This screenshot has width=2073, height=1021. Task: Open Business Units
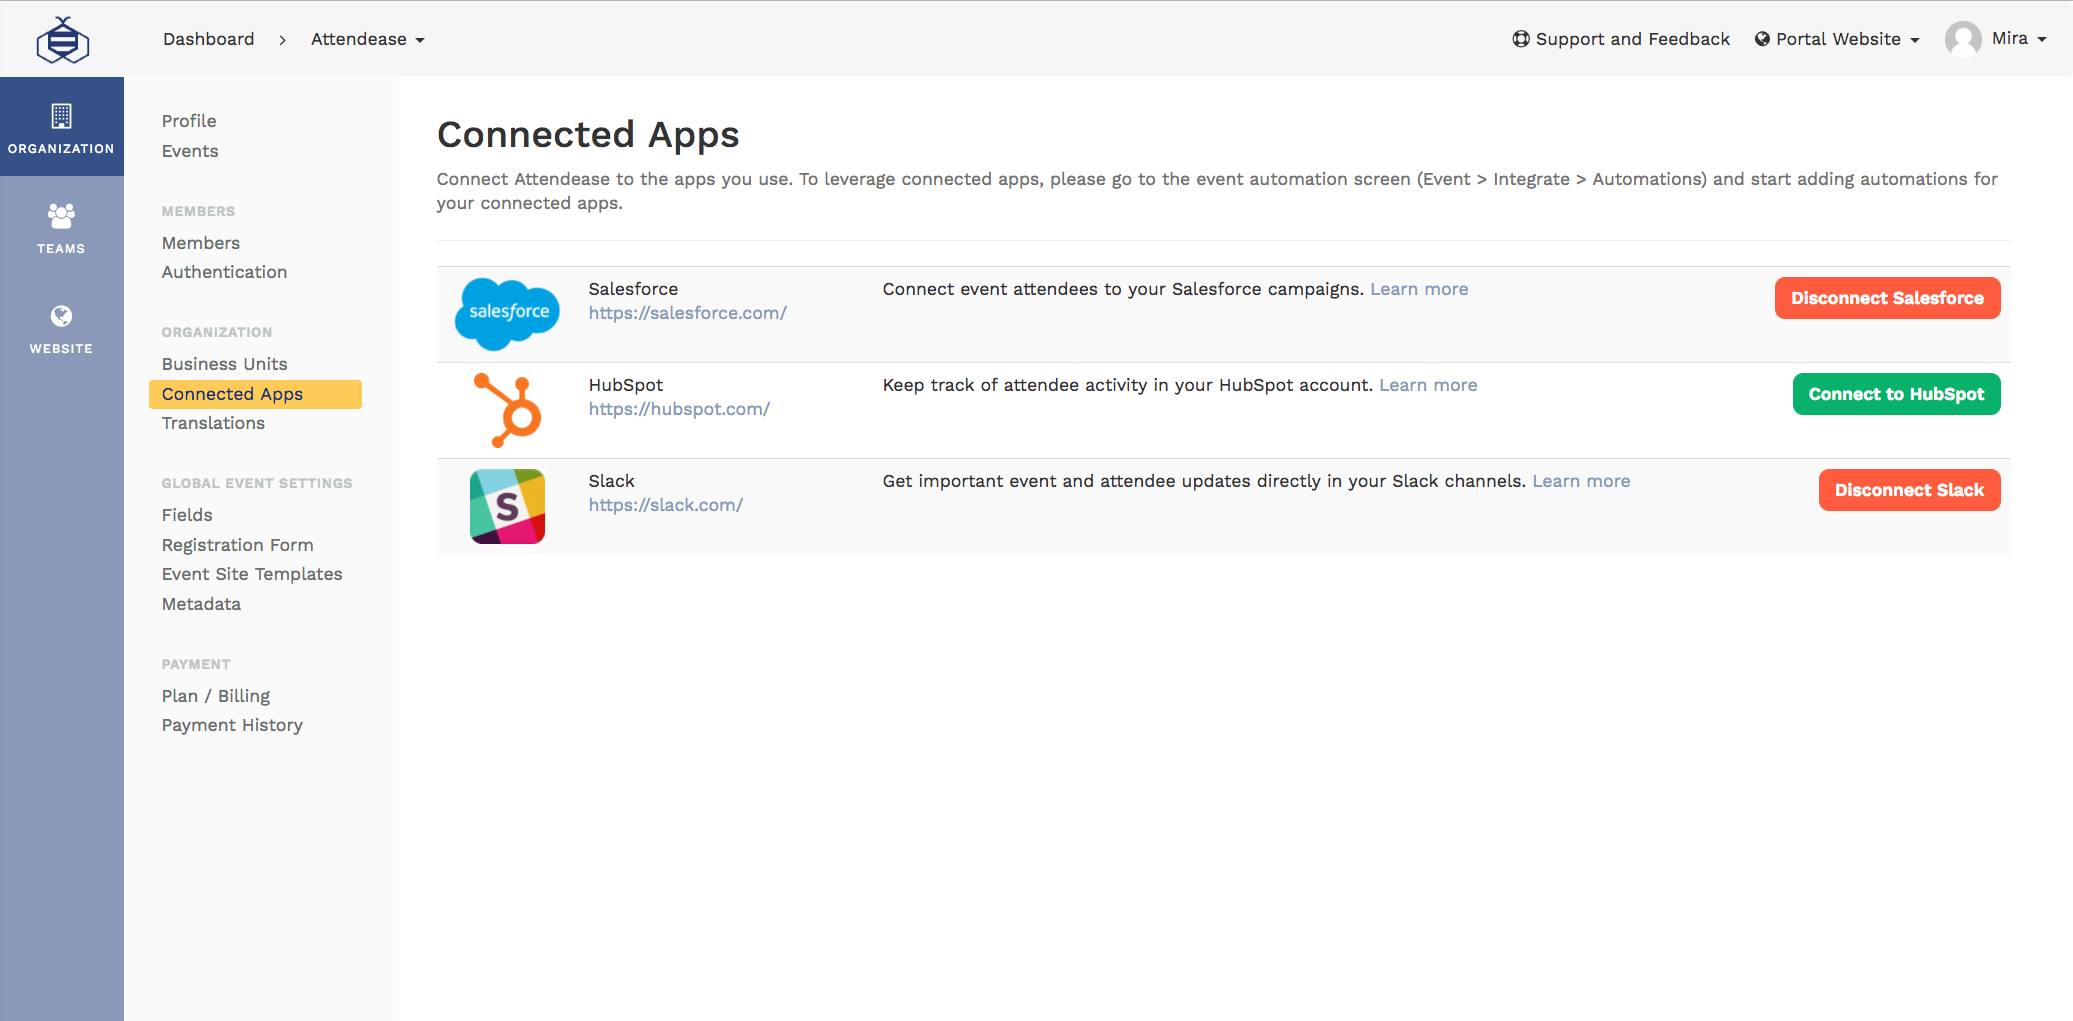224,364
